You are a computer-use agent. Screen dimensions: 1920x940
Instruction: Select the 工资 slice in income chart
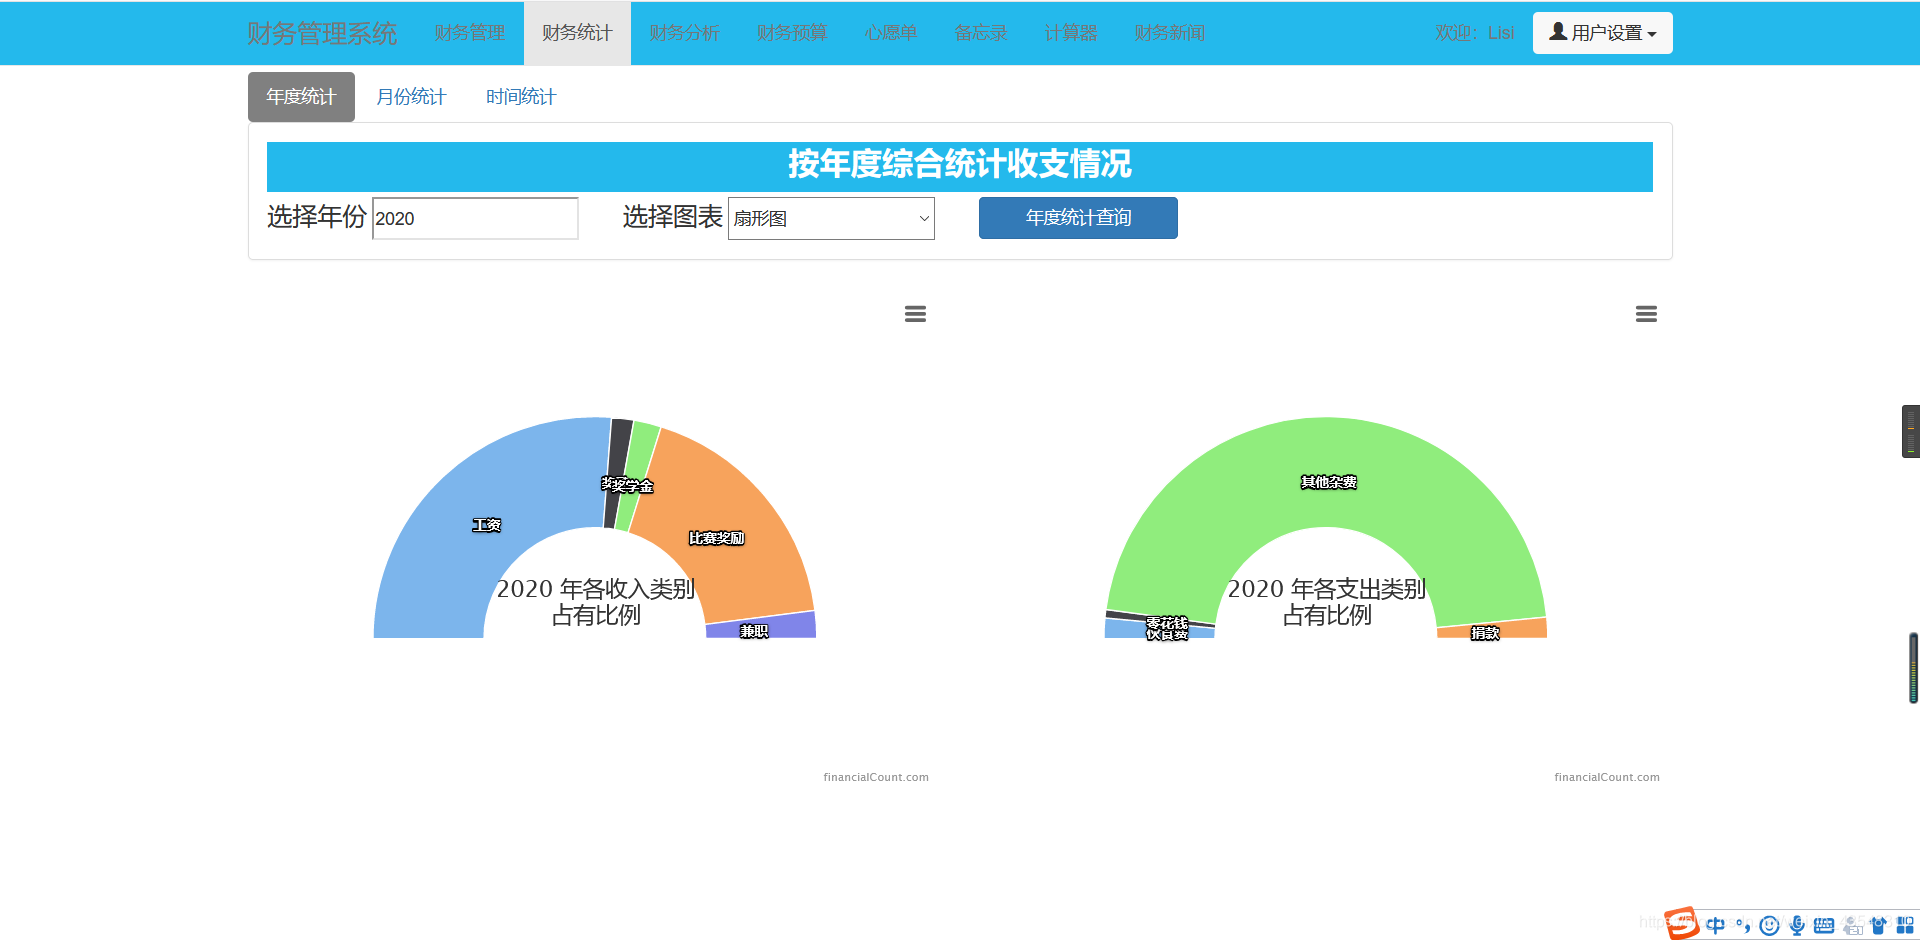coord(486,523)
